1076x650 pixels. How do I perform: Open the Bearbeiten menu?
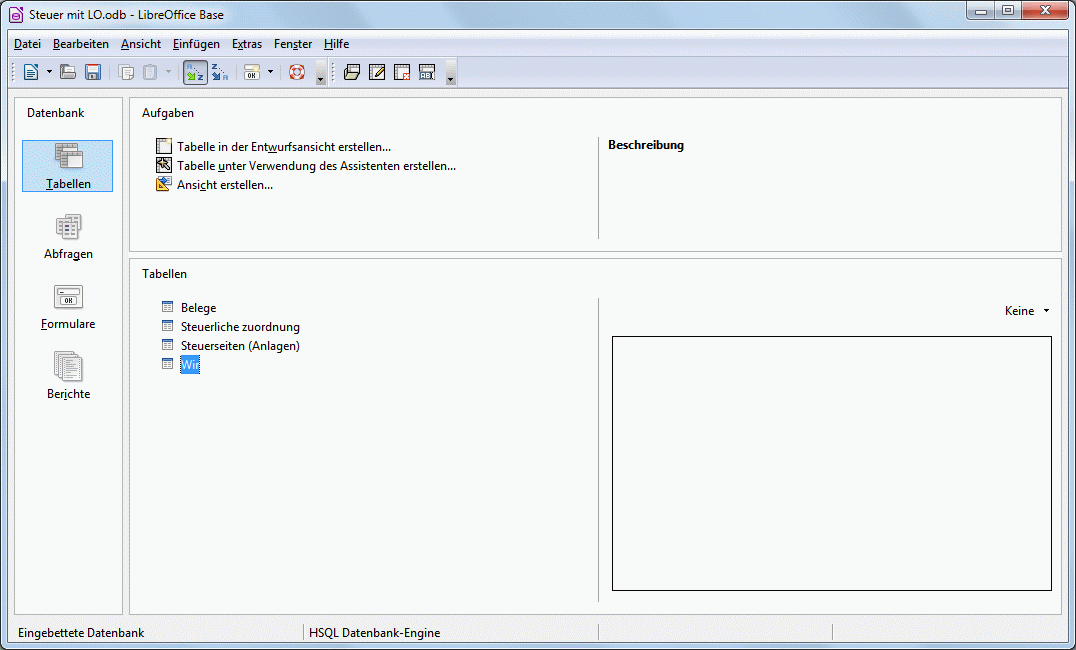click(x=81, y=44)
